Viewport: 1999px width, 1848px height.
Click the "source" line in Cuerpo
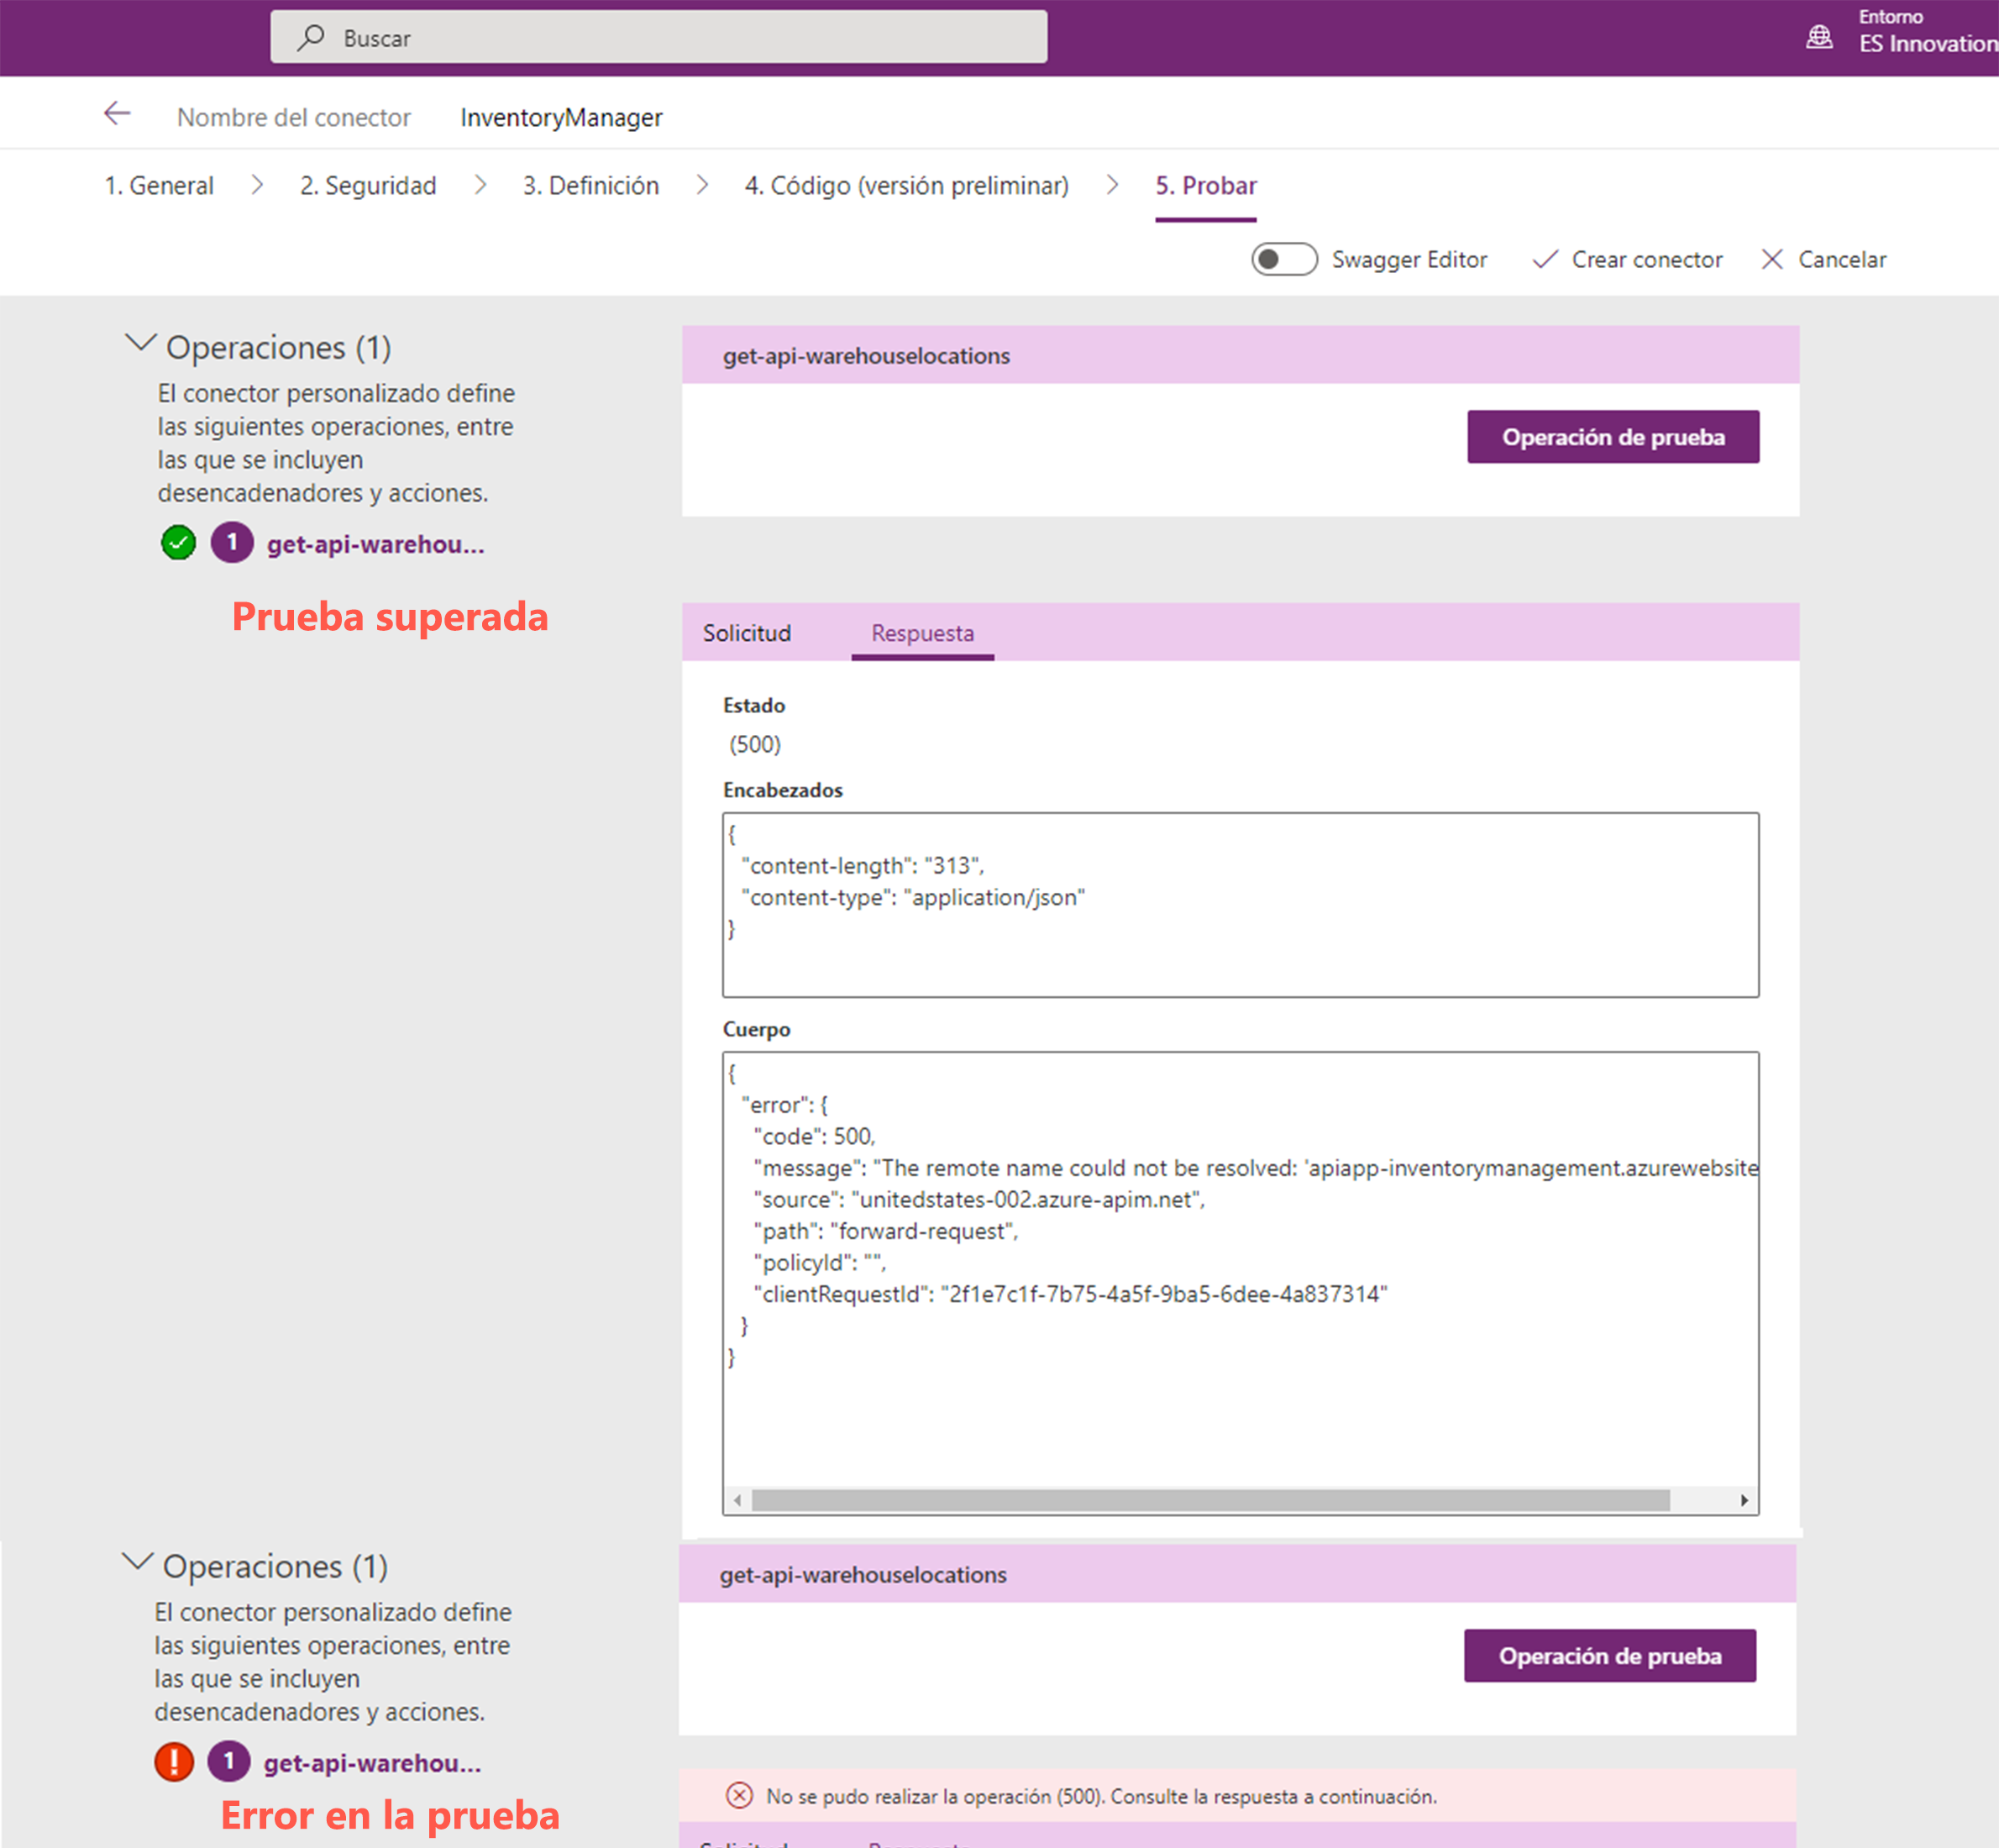point(979,1199)
